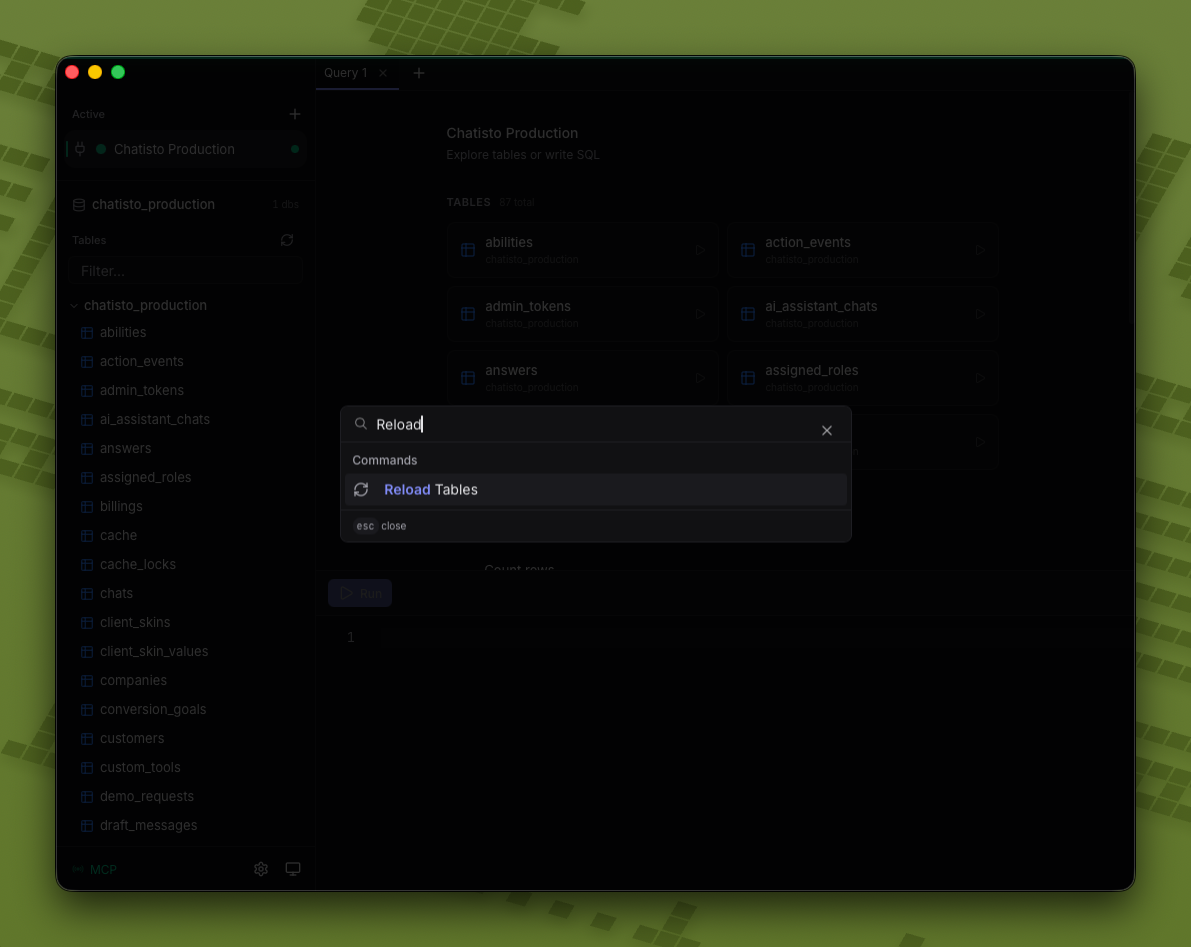Focus the Filter tables input

tap(185, 271)
